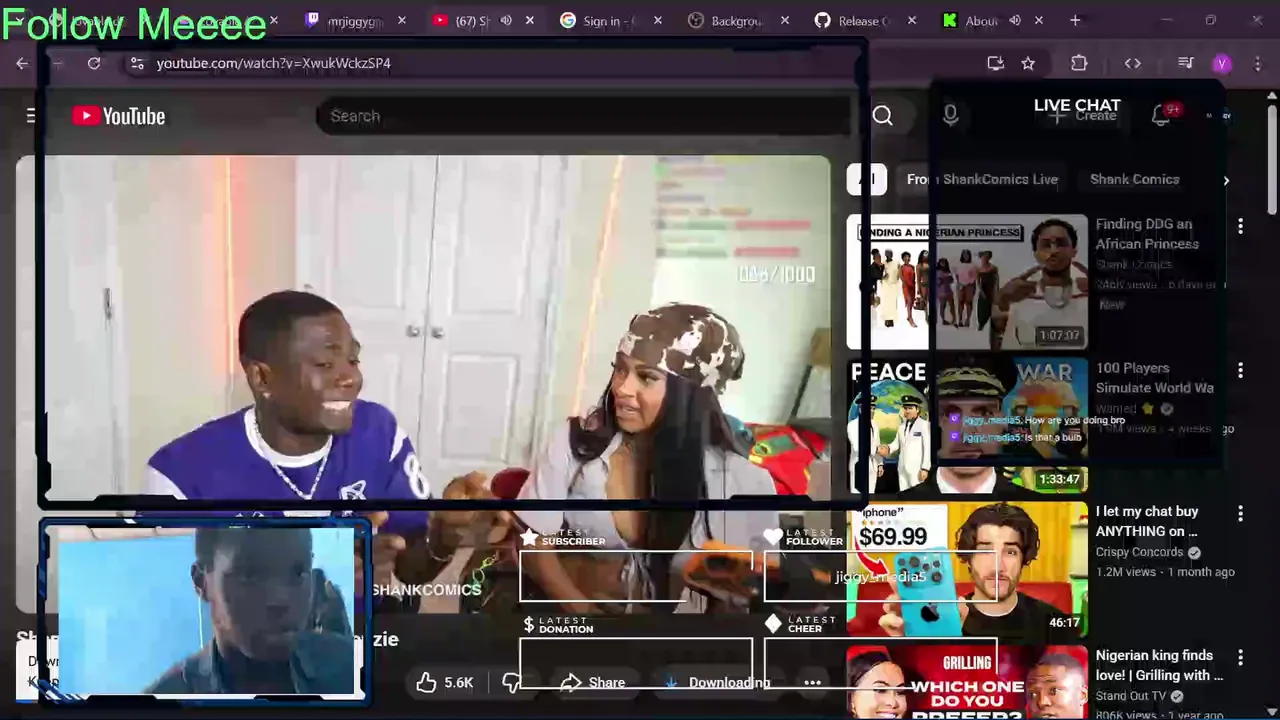Screen dimensions: 1280x720
Task: Open the Grilling video thumbnail
Action: [967, 683]
